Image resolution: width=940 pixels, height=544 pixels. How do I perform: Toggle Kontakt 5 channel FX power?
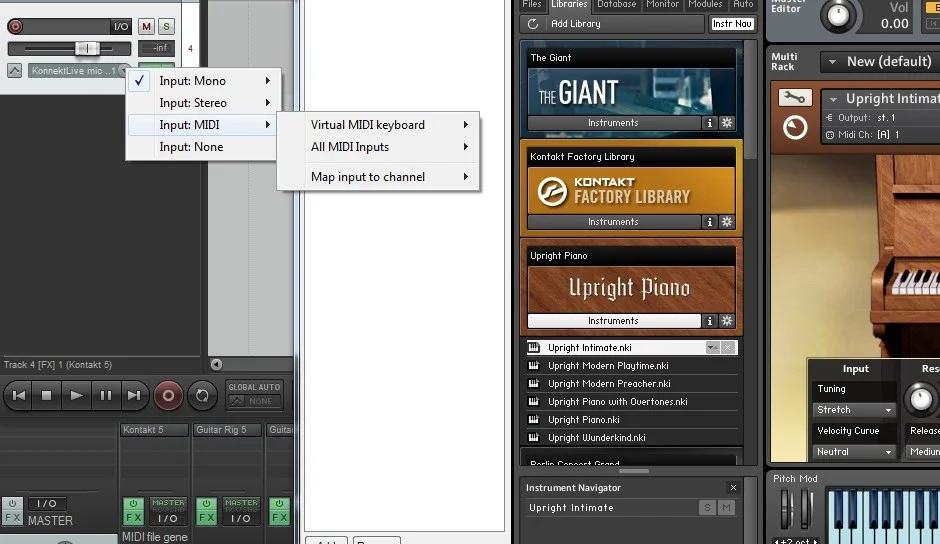click(x=134, y=503)
